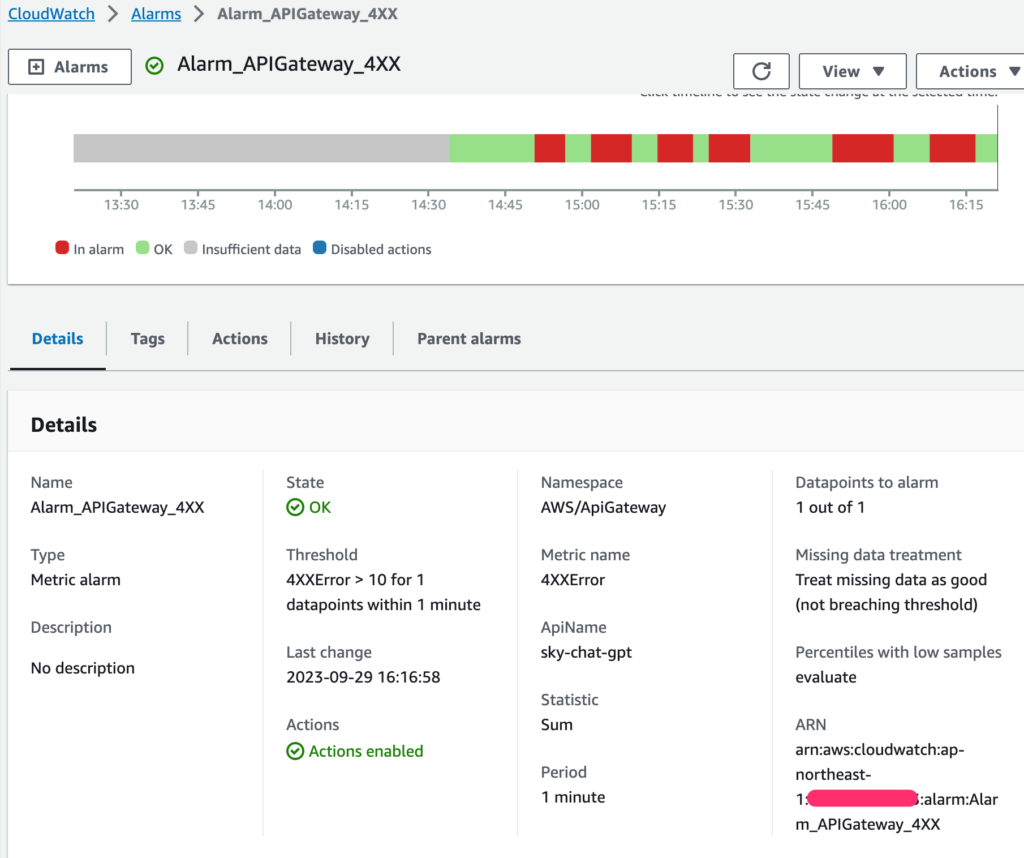Open the View dropdown
The height and width of the screenshot is (858, 1024).
point(852,71)
